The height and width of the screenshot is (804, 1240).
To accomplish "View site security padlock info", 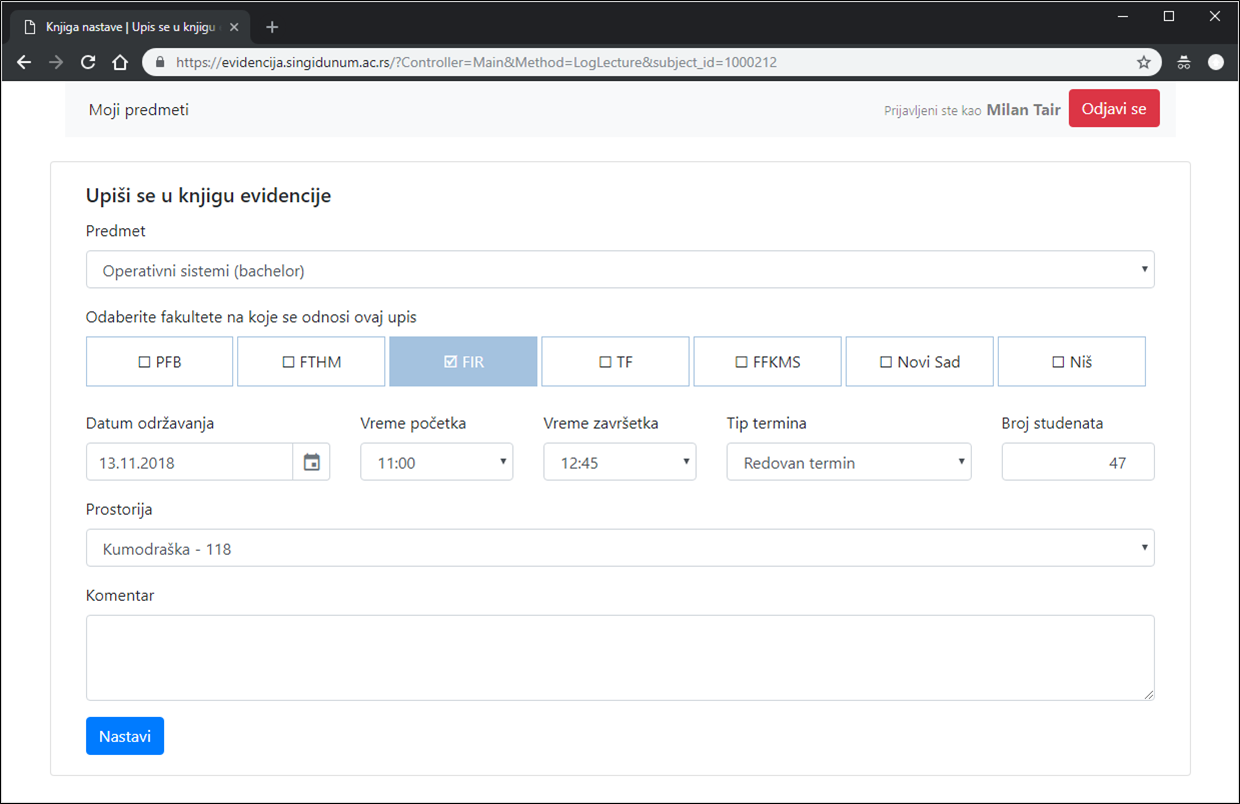I will (x=160, y=62).
